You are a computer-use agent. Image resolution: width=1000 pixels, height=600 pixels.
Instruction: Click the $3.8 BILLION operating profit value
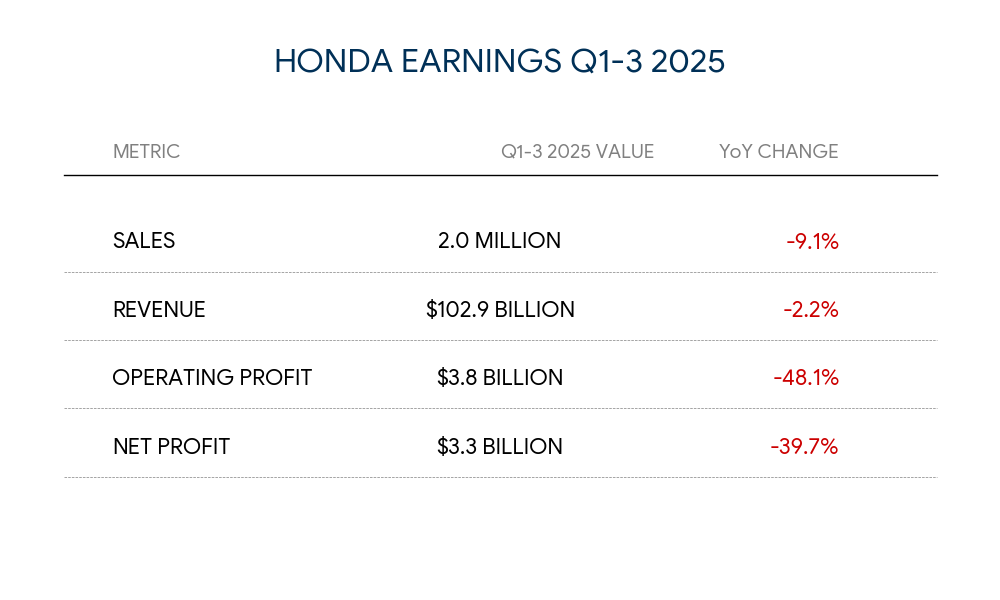tap(500, 378)
